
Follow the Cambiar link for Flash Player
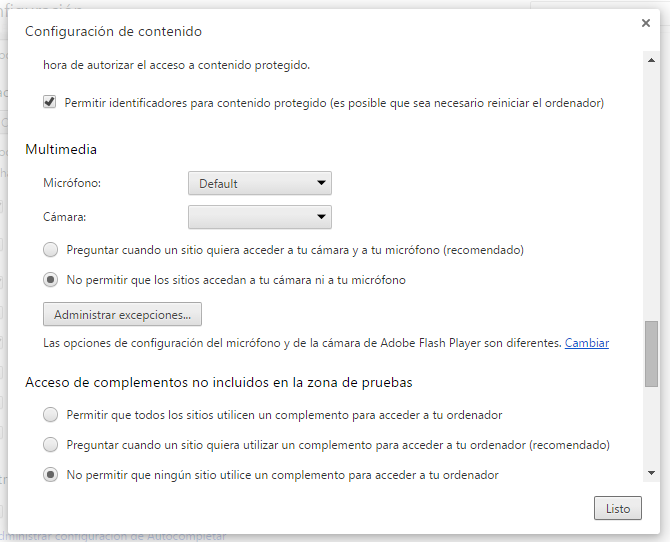(x=587, y=343)
